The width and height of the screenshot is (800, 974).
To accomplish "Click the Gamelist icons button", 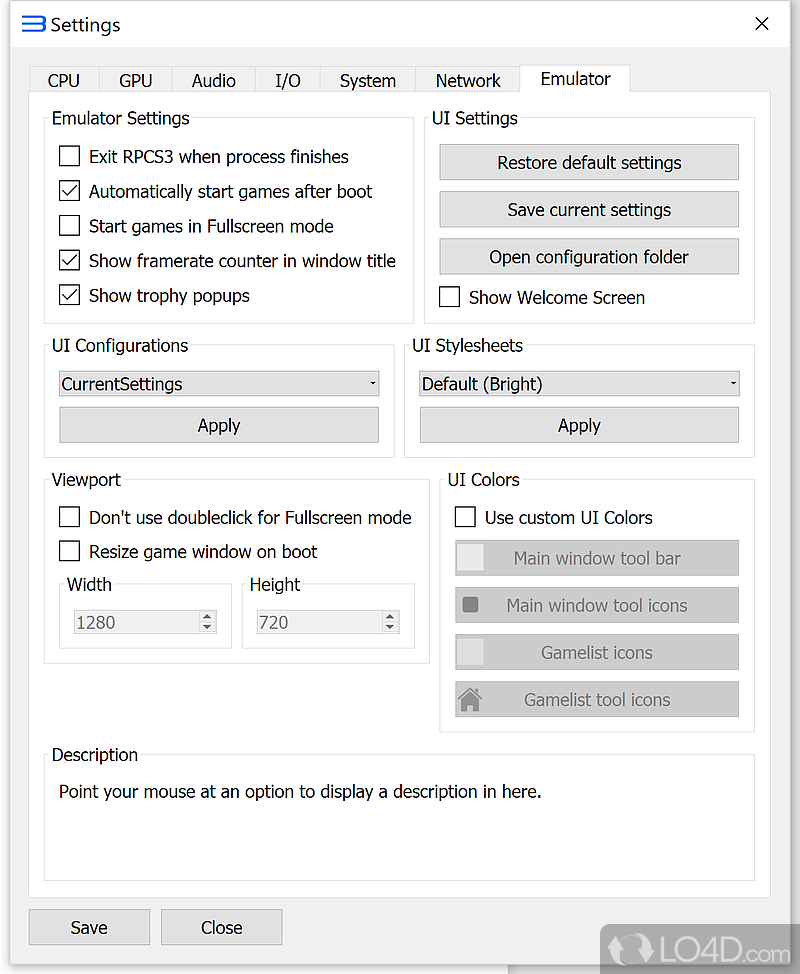I will (597, 652).
